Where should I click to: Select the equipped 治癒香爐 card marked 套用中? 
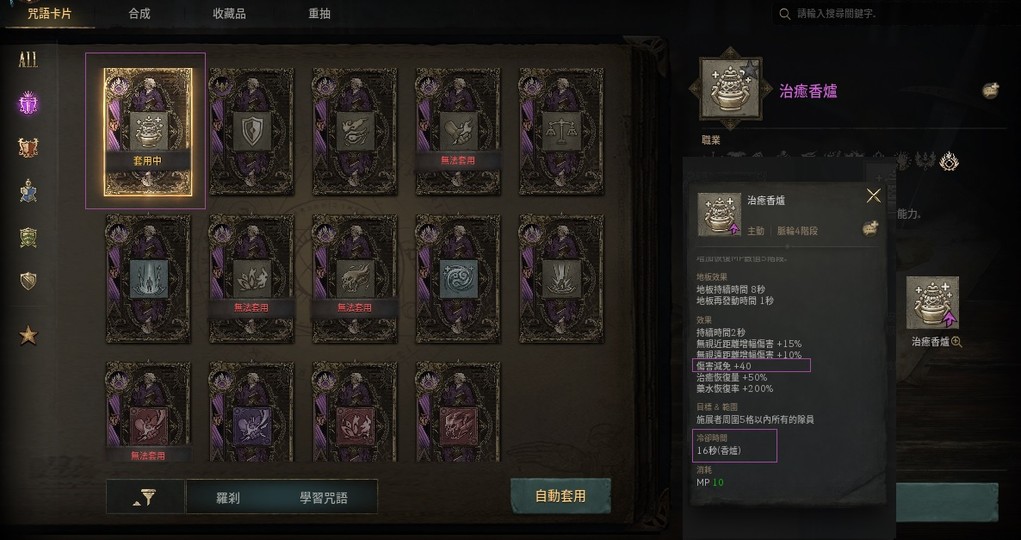[148, 132]
